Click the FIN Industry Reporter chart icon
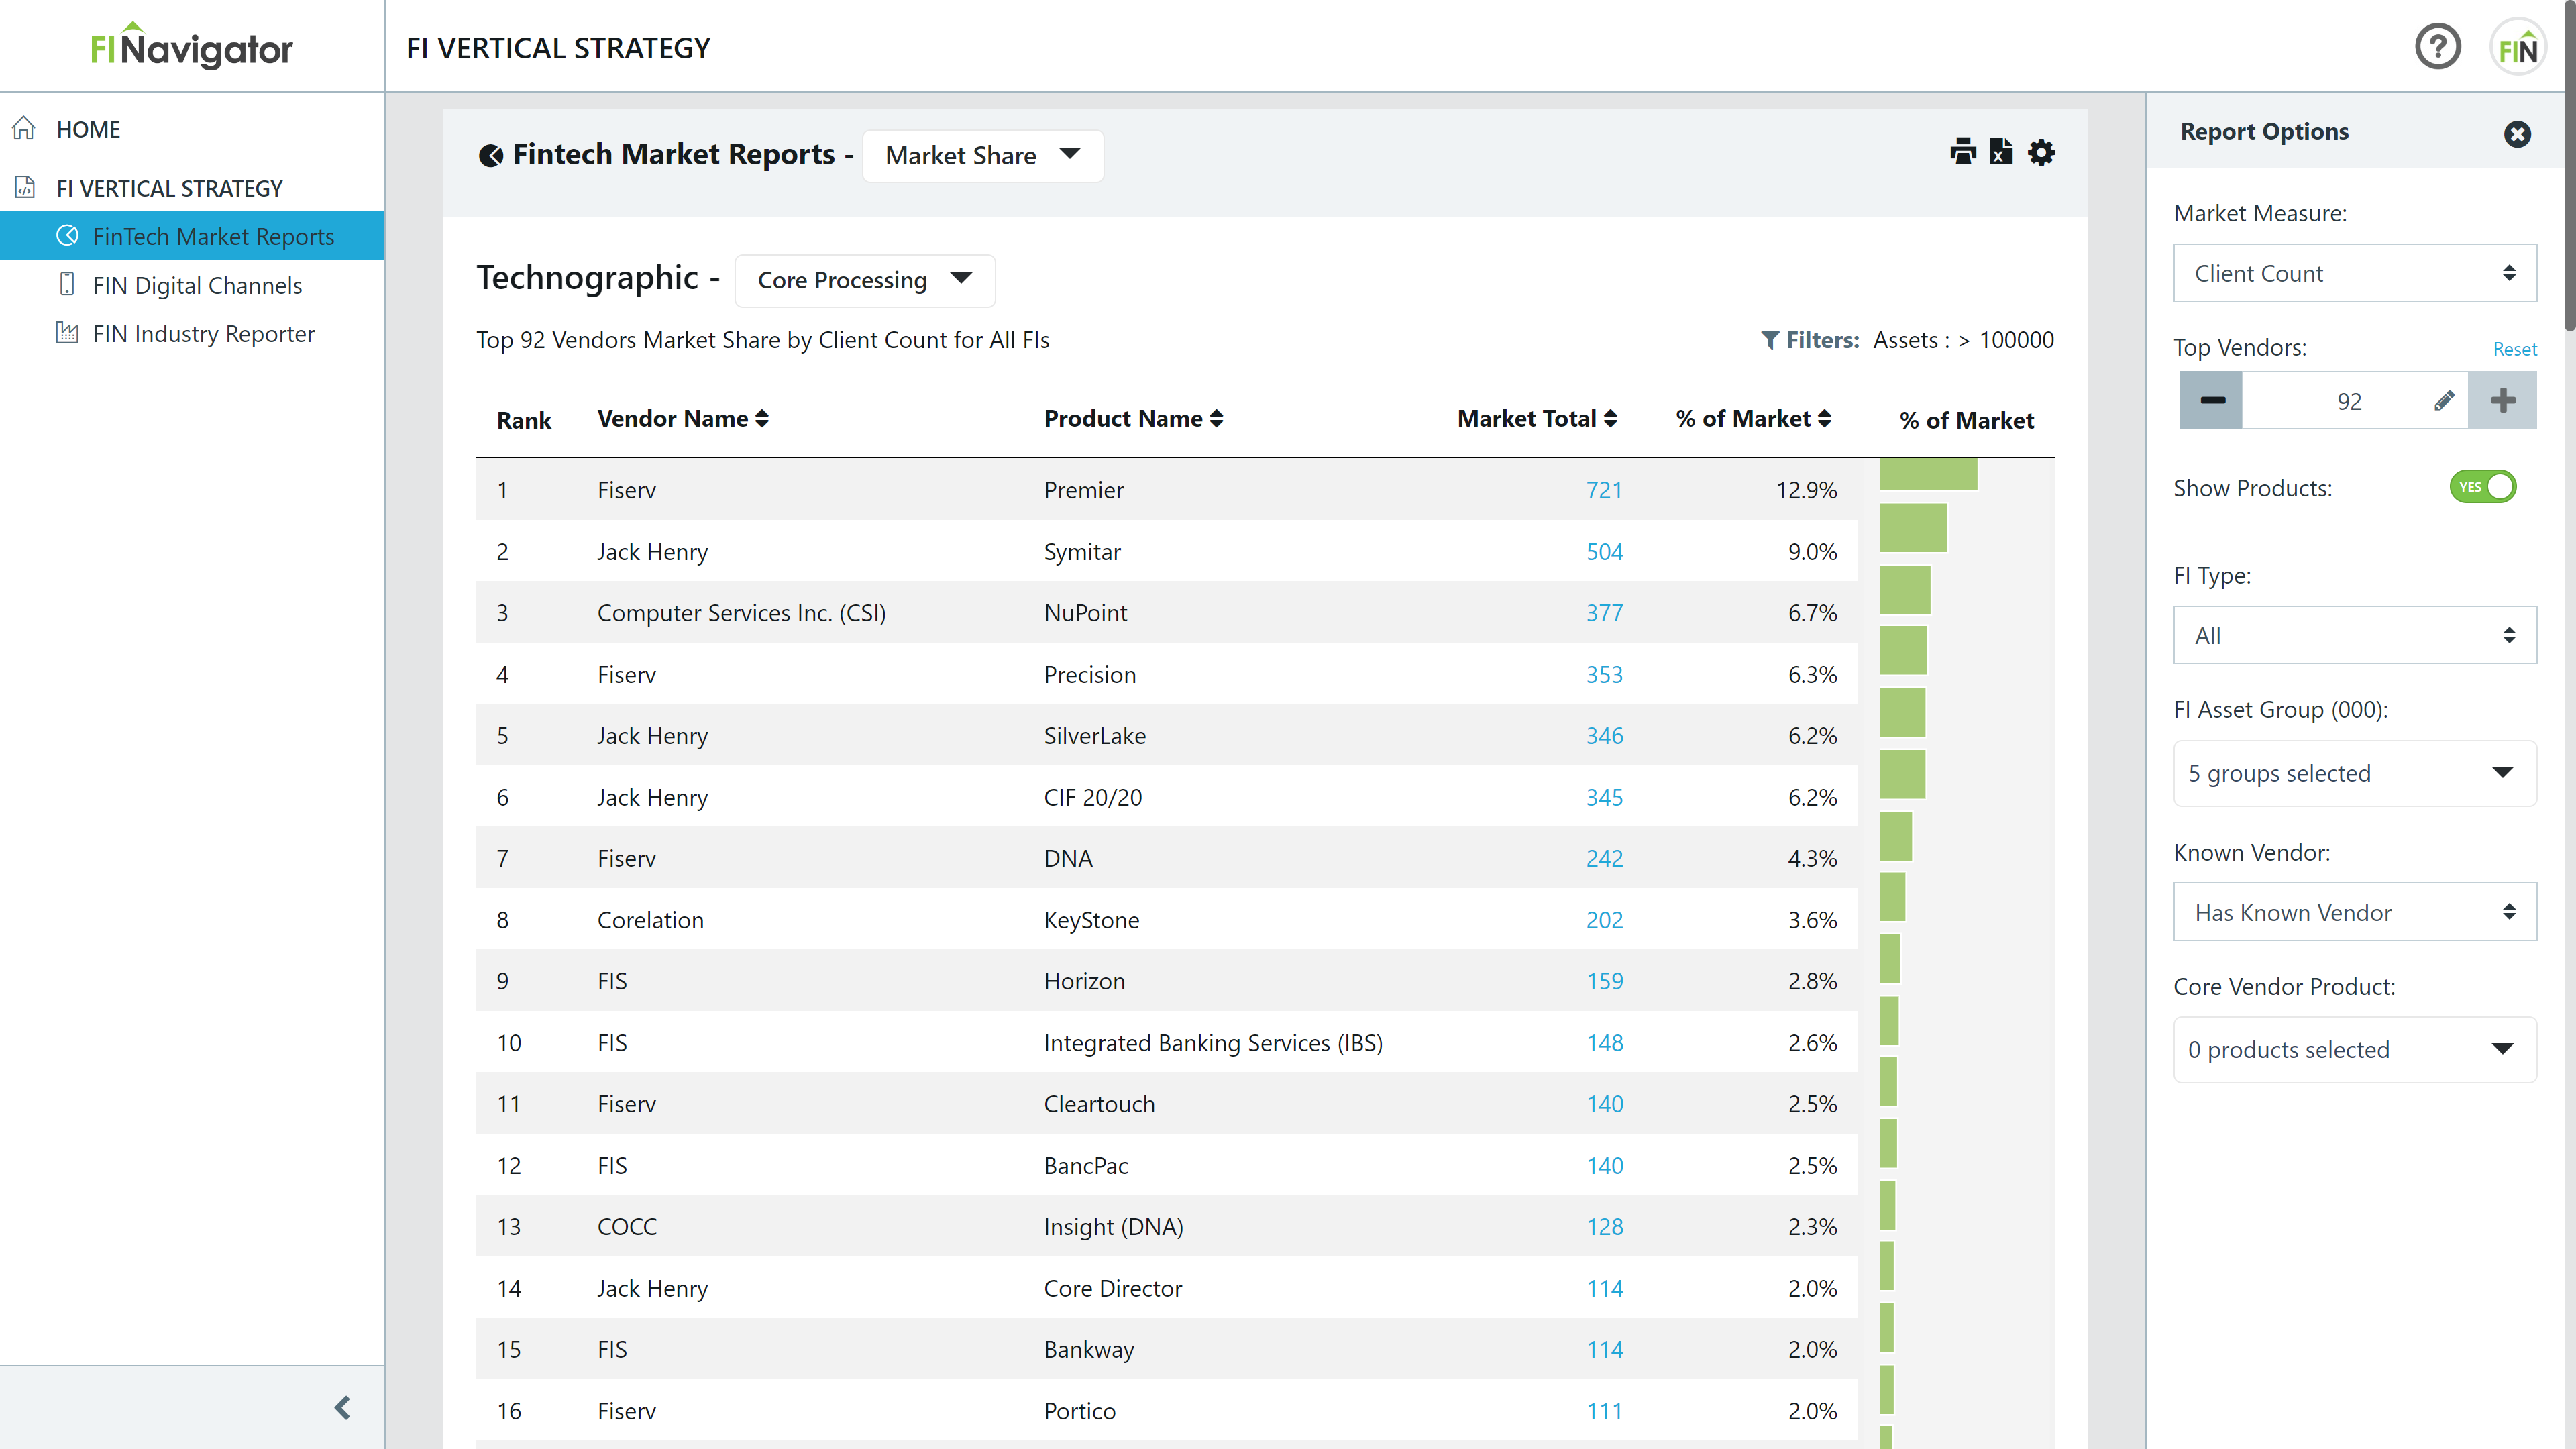The image size is (2576, 1449). coord(67,332)
